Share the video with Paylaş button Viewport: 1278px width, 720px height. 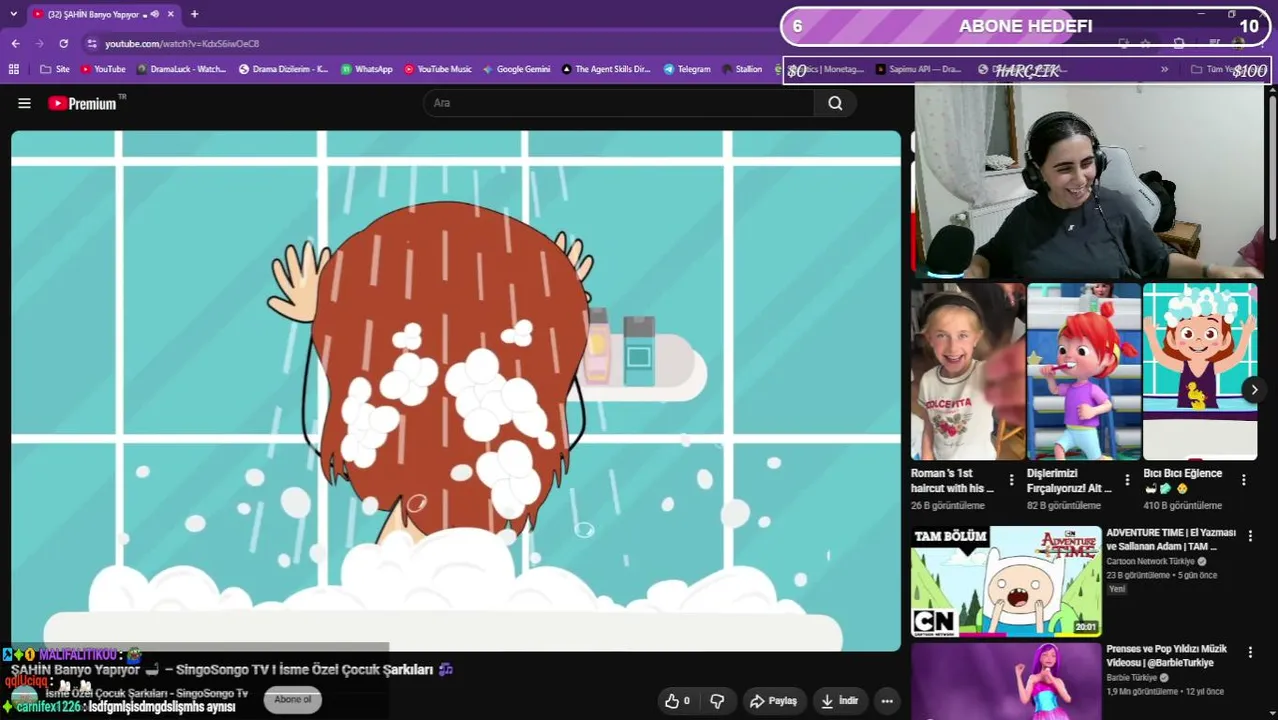pos(773,701)
